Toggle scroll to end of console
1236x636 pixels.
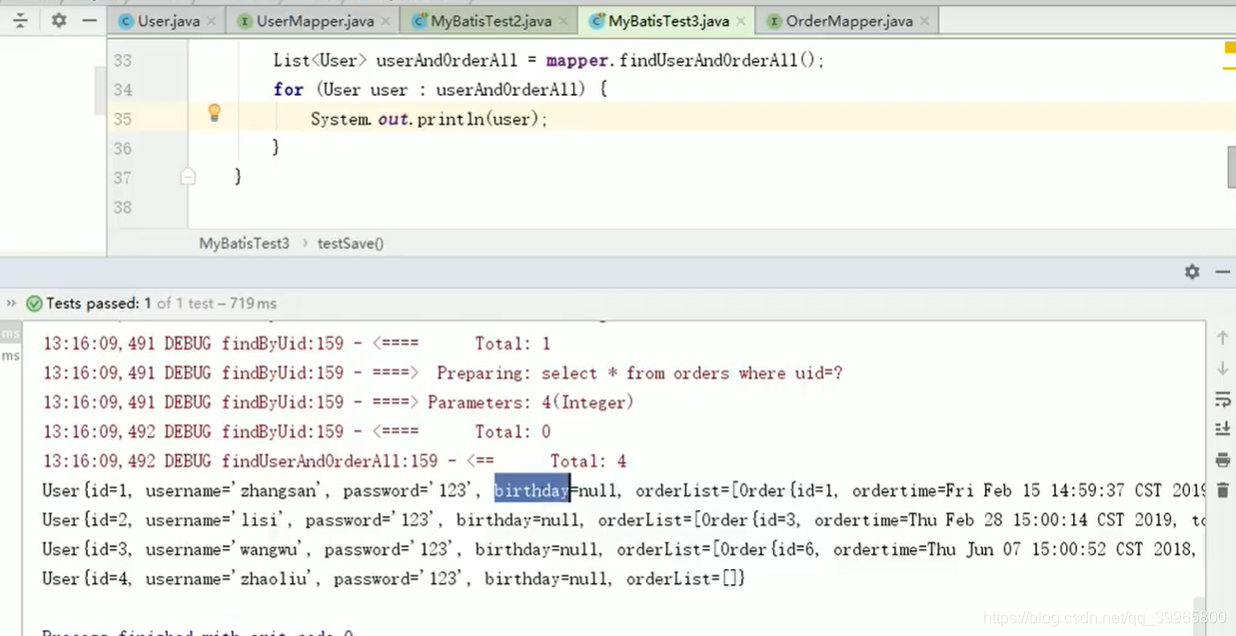(1222, 429)
